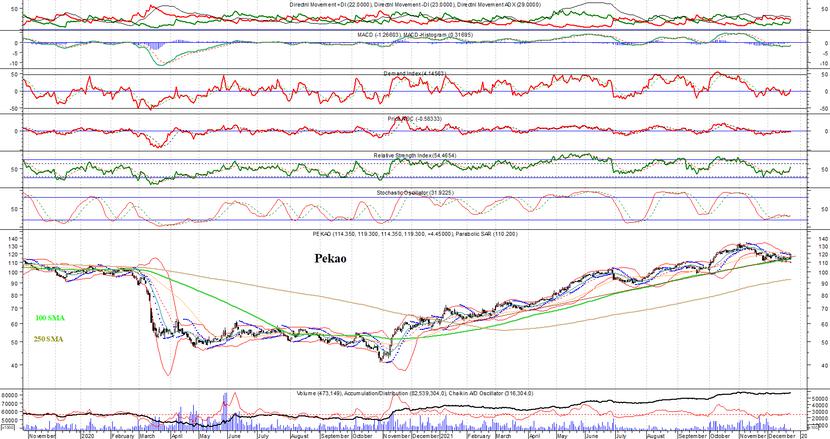Screen dimensions: 830x439
Task: Click the Demand Index panel title
Action: pos(414,73)
